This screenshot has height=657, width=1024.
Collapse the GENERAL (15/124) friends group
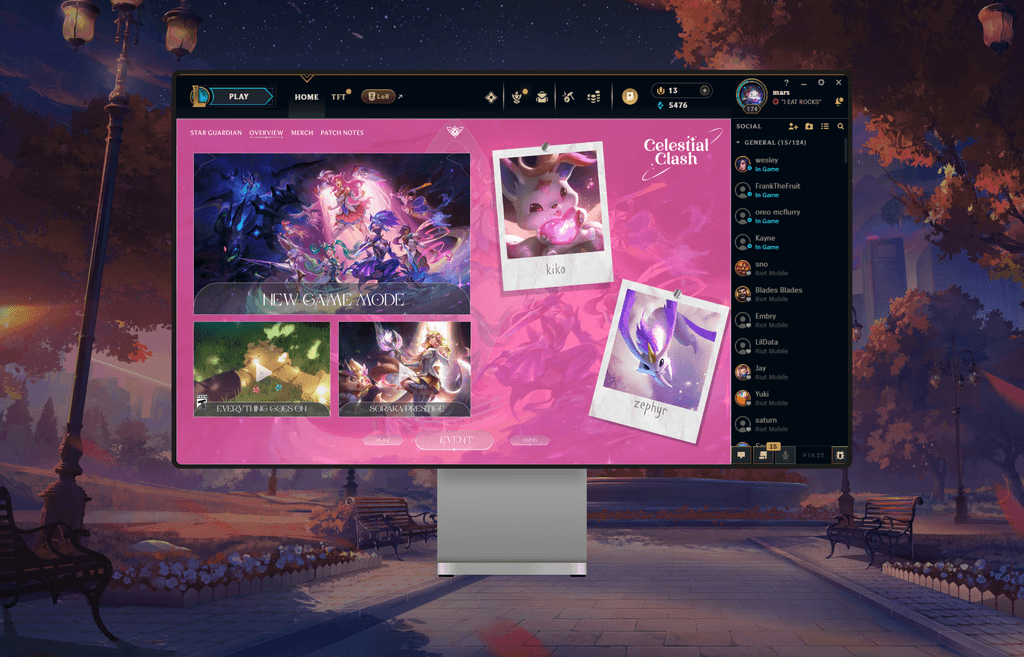(771, 142)
